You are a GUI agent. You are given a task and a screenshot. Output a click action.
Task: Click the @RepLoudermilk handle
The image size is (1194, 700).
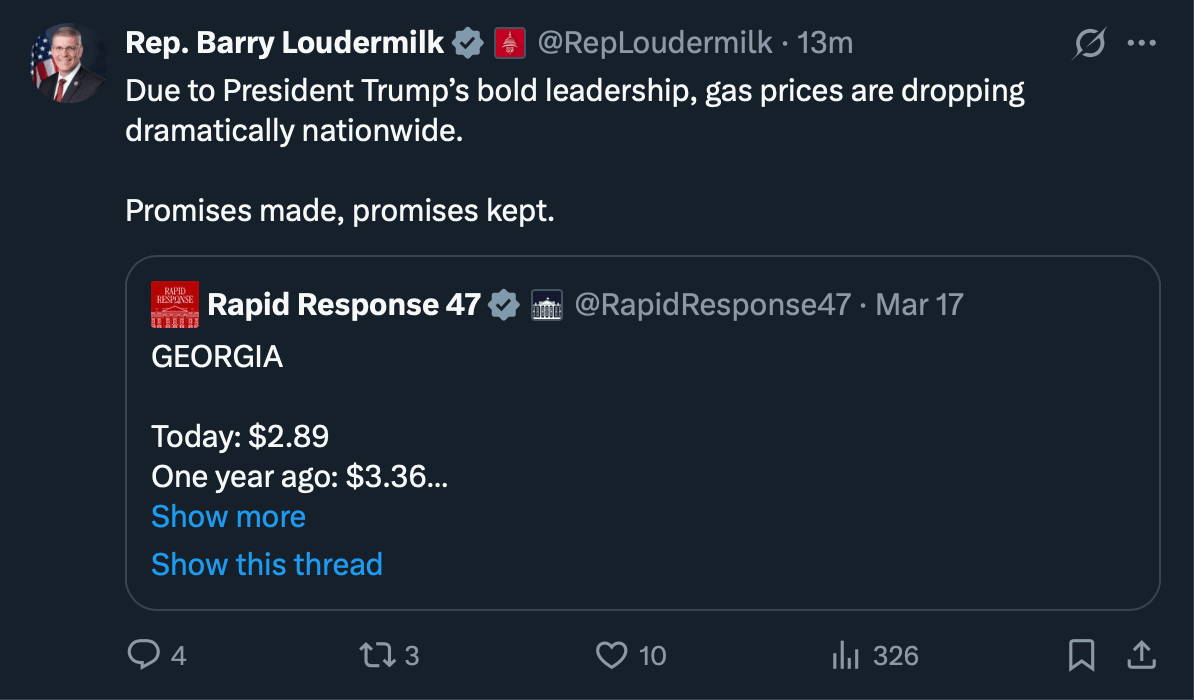(x=655, y=43)
